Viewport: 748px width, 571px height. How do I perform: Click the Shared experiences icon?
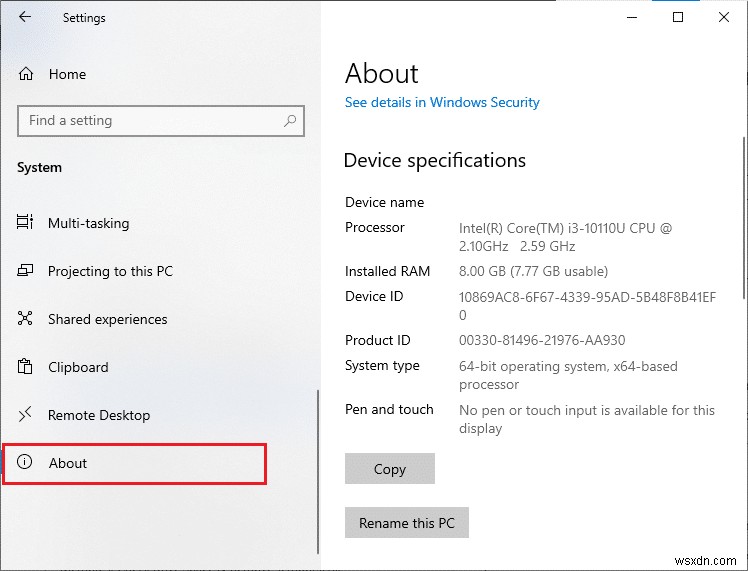tap(26, 319)
